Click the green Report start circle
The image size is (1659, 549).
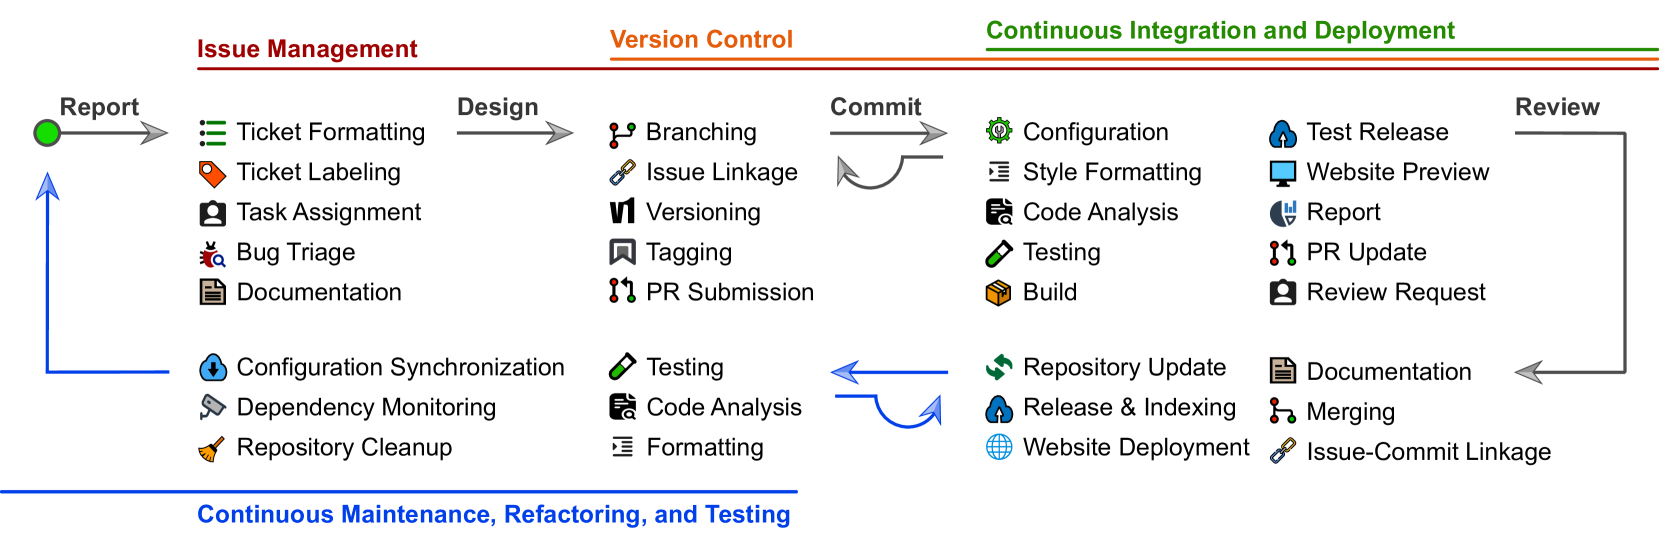coord(47,133)
